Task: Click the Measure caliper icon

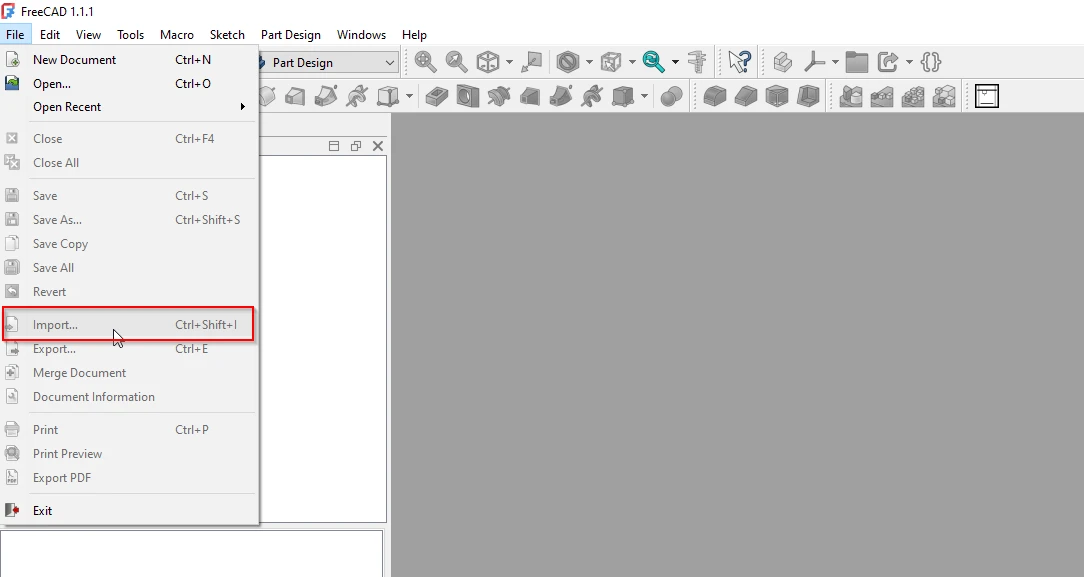Action: pos(698,62)
